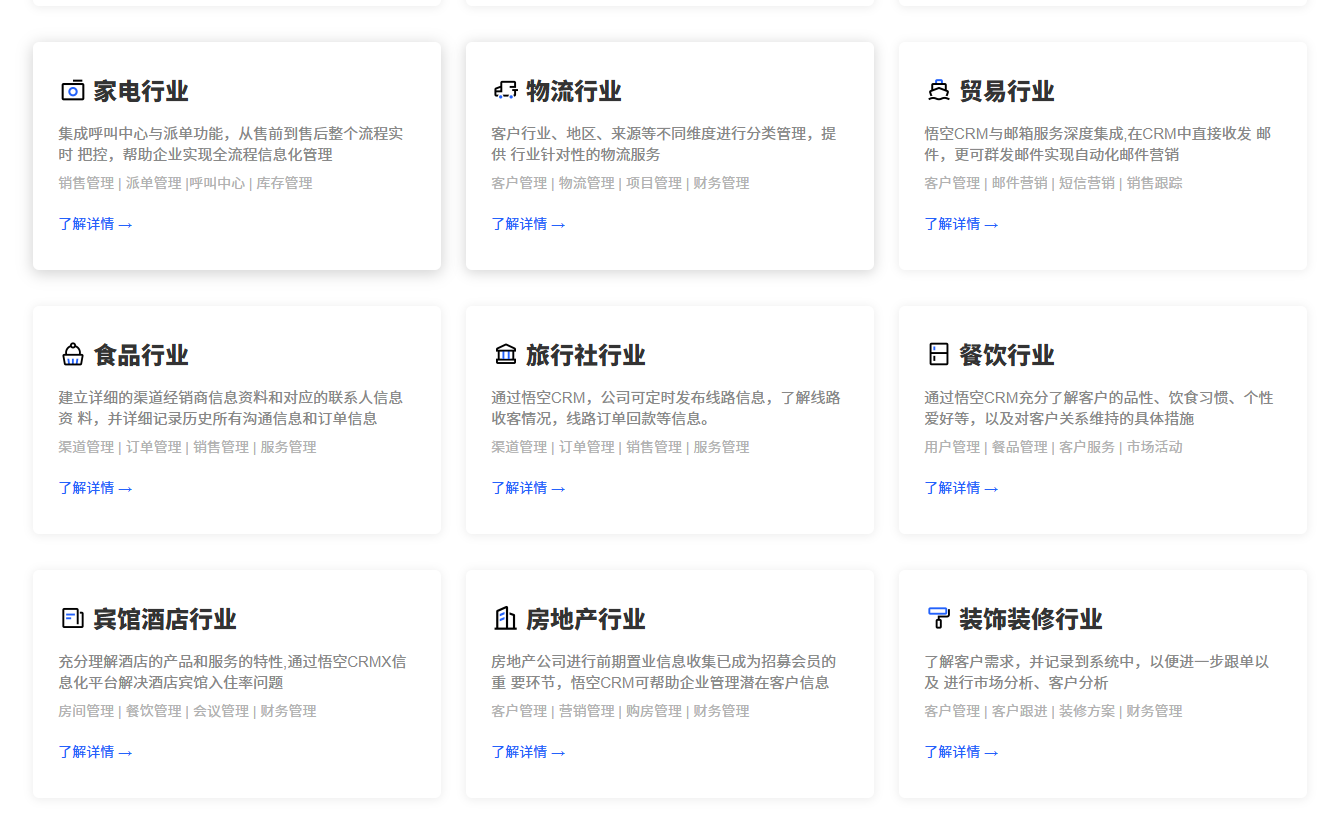This screenshot has width=1330, height=816.
Task: Click the 装饰装修行业 paint roller icon
Action: [937, 618]
